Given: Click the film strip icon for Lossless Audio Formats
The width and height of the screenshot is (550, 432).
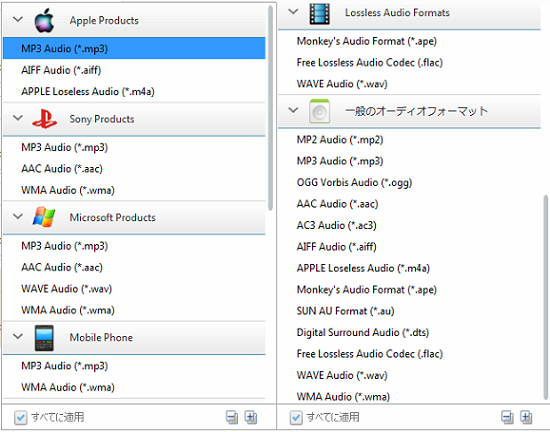Looking at the screenshot, I should pyautogui.click(x=320, y=13).
